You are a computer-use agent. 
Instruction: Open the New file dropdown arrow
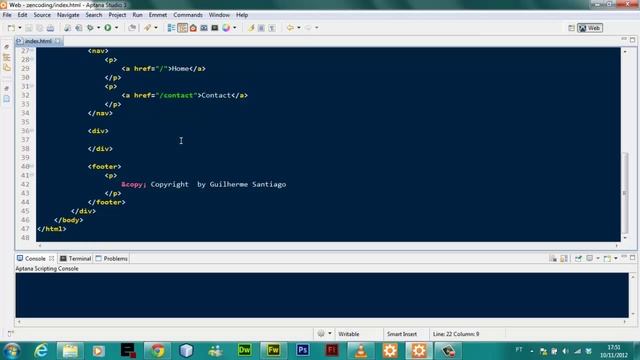(20, 28)
